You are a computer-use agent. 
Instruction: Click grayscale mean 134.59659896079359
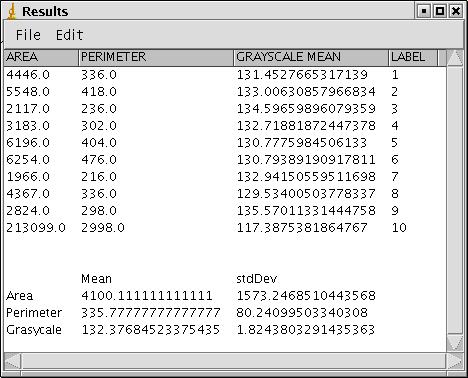tap(306, 109)
